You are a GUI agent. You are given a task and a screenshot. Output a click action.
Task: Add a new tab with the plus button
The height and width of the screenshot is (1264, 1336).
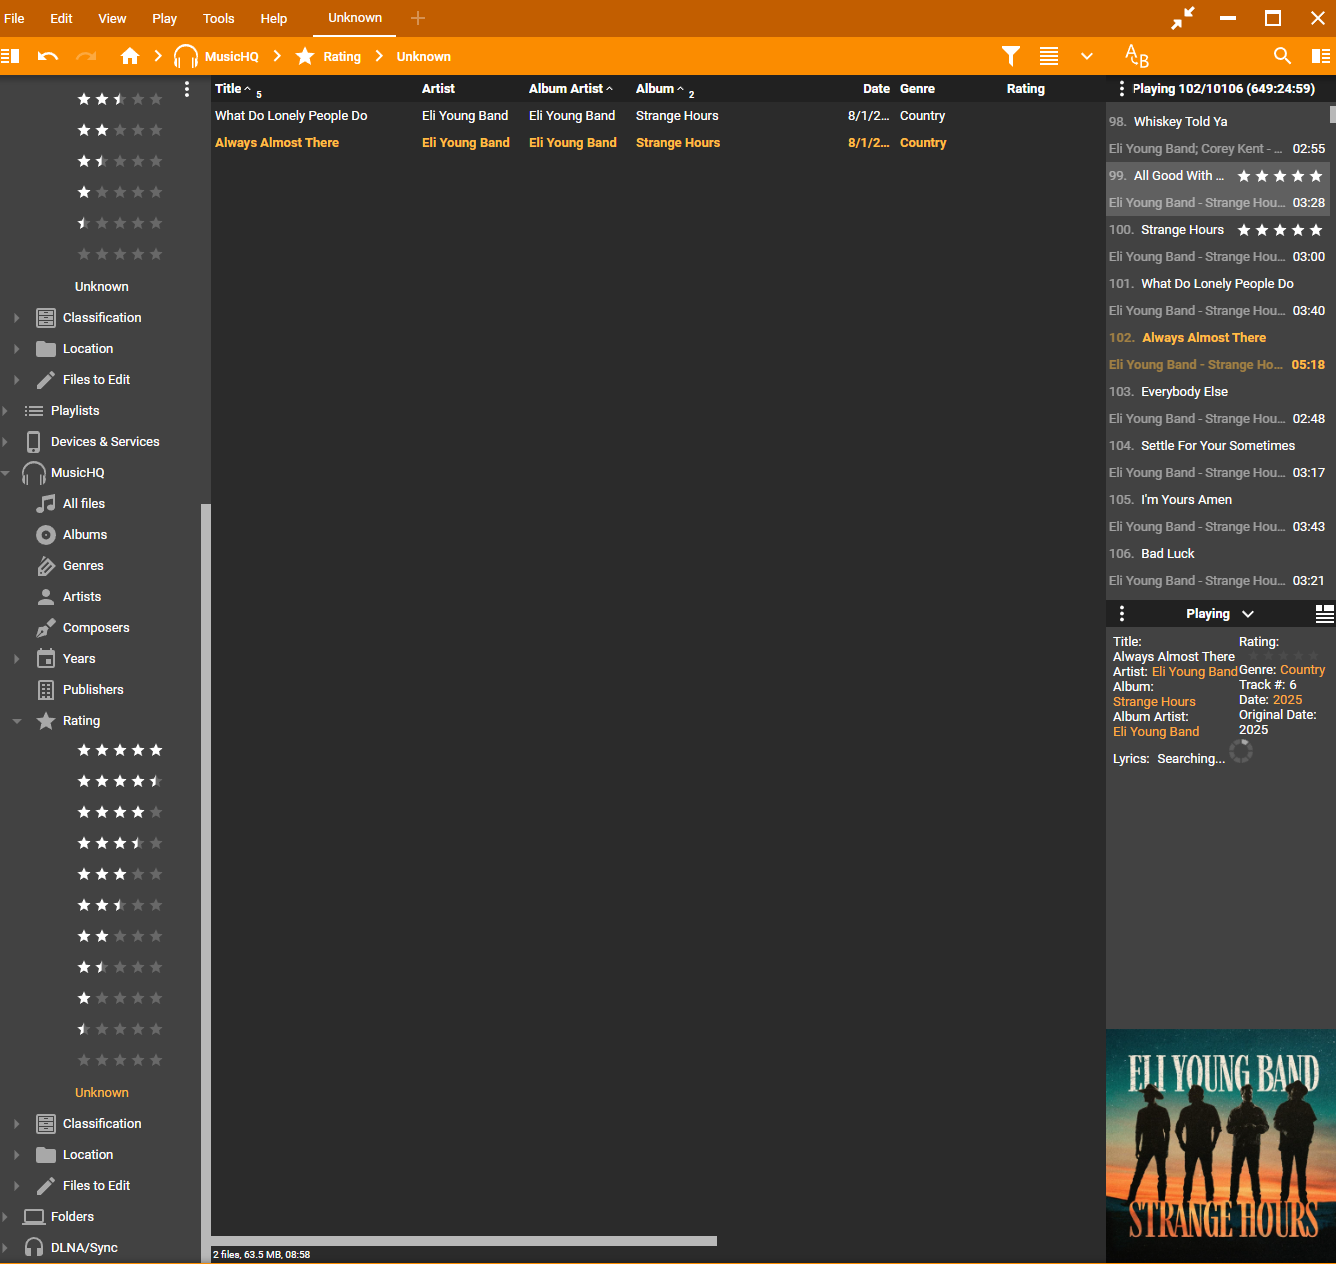pyautogui.click(x=418, y=18)
